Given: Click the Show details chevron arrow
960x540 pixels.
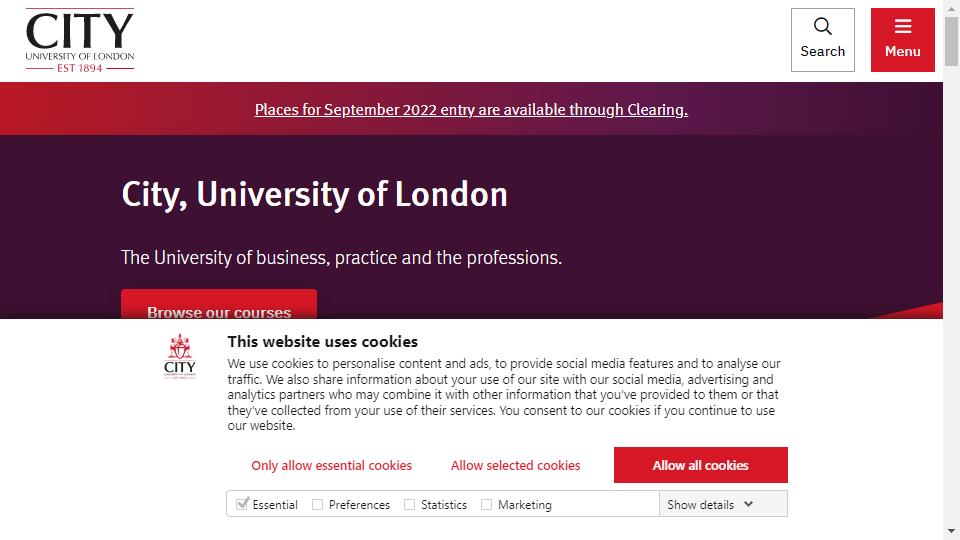Looking at the screenshot, I should [748, 504].
